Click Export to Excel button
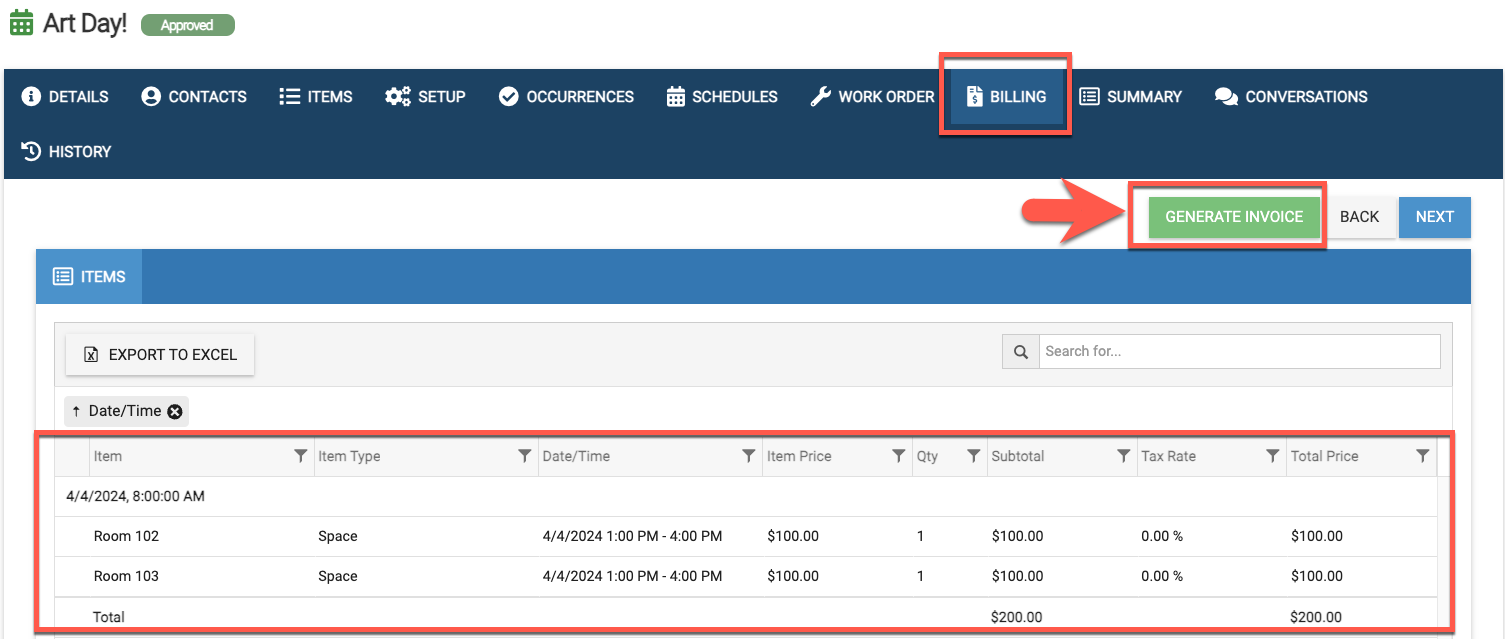 point(160,355)
